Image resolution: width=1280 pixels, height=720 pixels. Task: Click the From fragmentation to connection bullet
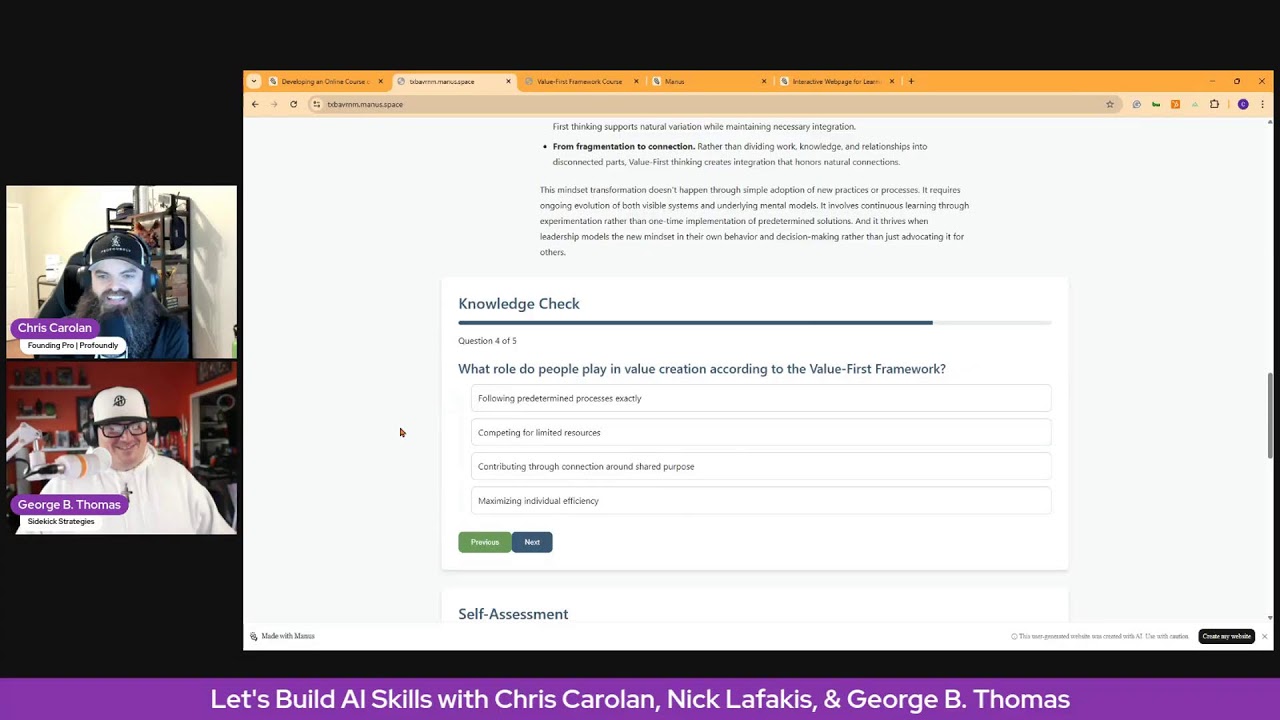pos(740,154)
